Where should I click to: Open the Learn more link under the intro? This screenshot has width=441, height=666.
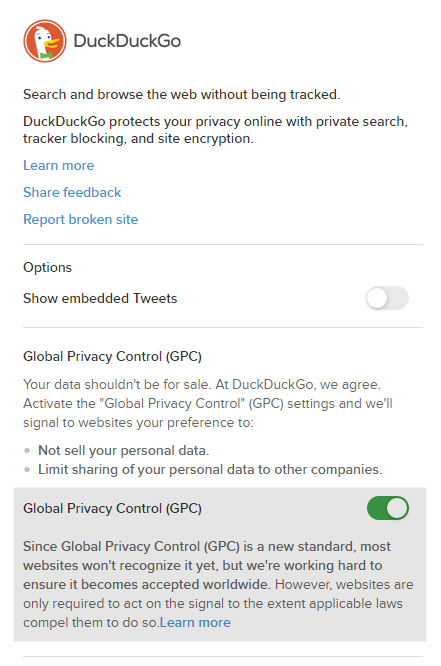(59, 165)
